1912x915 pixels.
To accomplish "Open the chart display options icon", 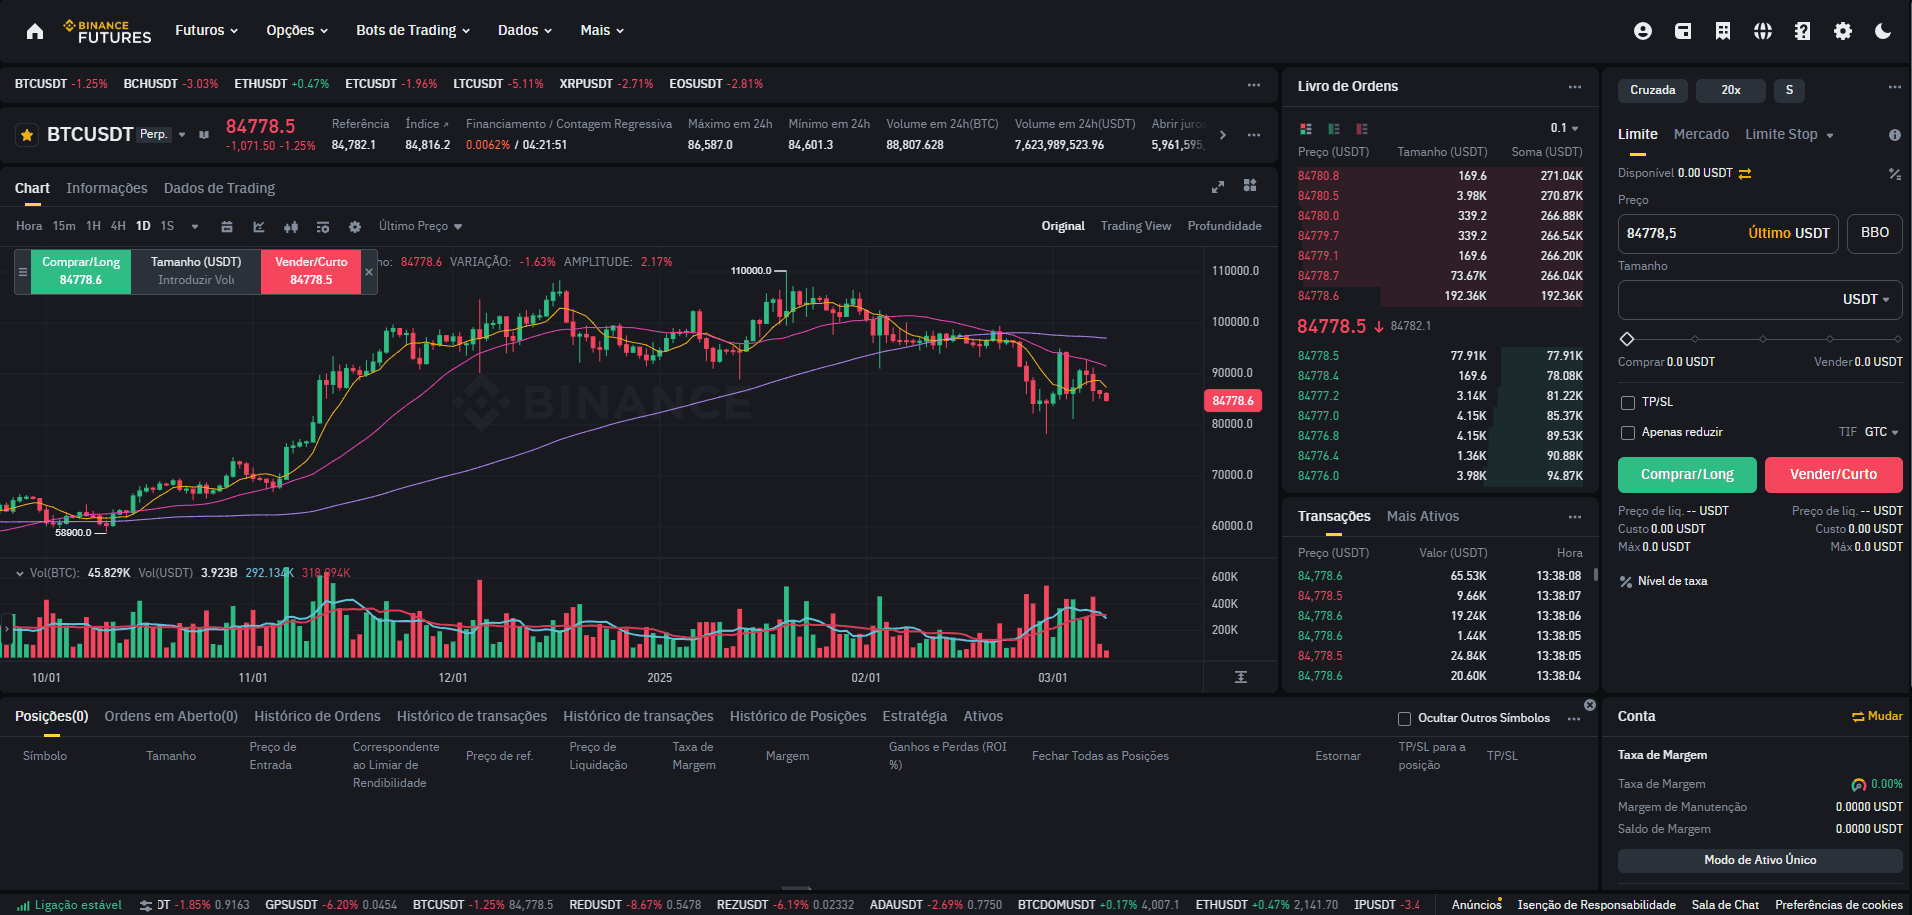I will (323, 227).
